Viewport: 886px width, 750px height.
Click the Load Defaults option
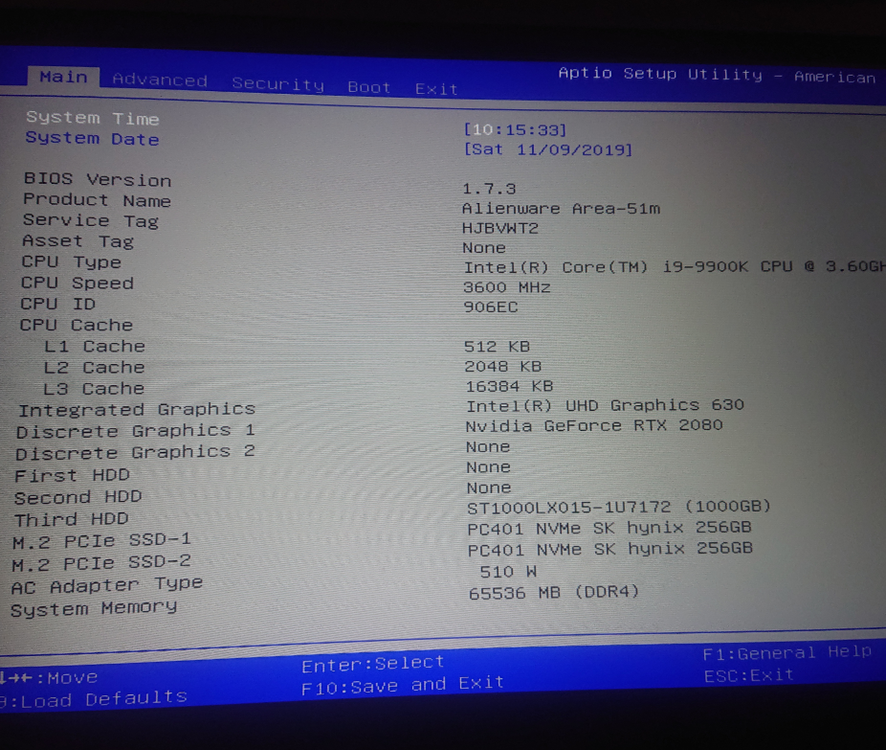click(95, 699)
